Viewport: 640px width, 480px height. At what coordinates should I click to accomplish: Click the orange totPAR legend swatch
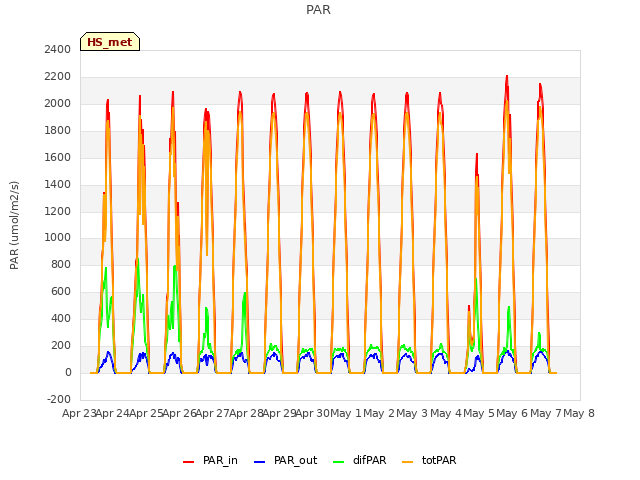tap(408, 462)
